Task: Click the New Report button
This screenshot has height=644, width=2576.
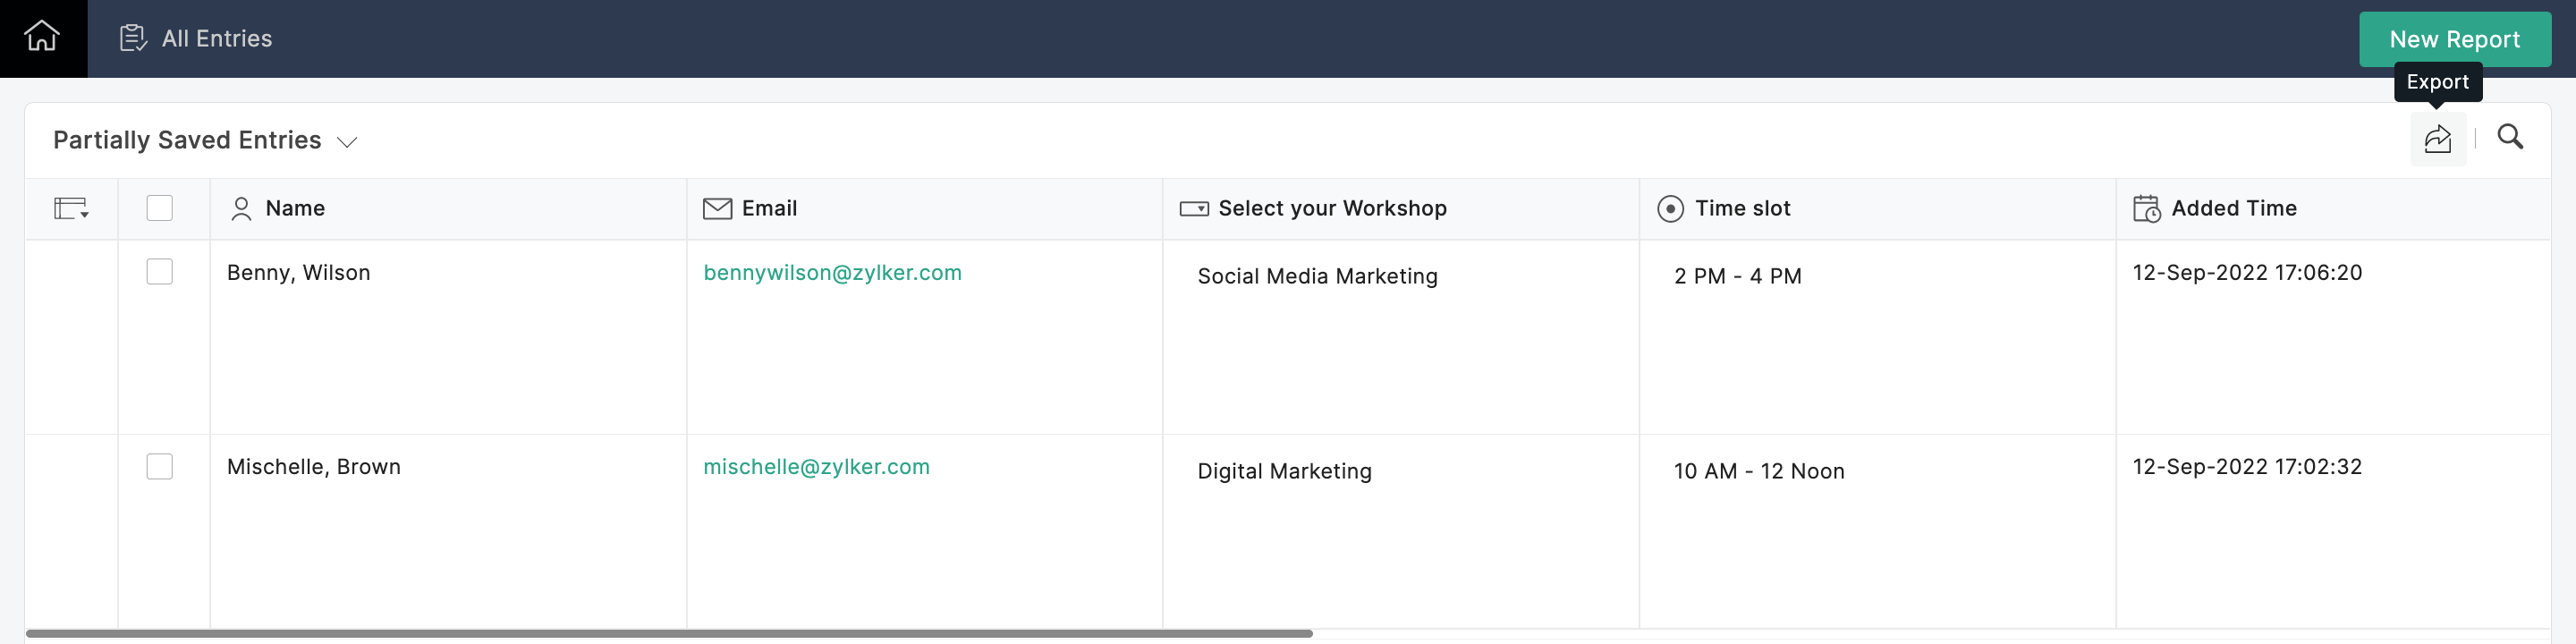Action: click(x=2454, y=39)
